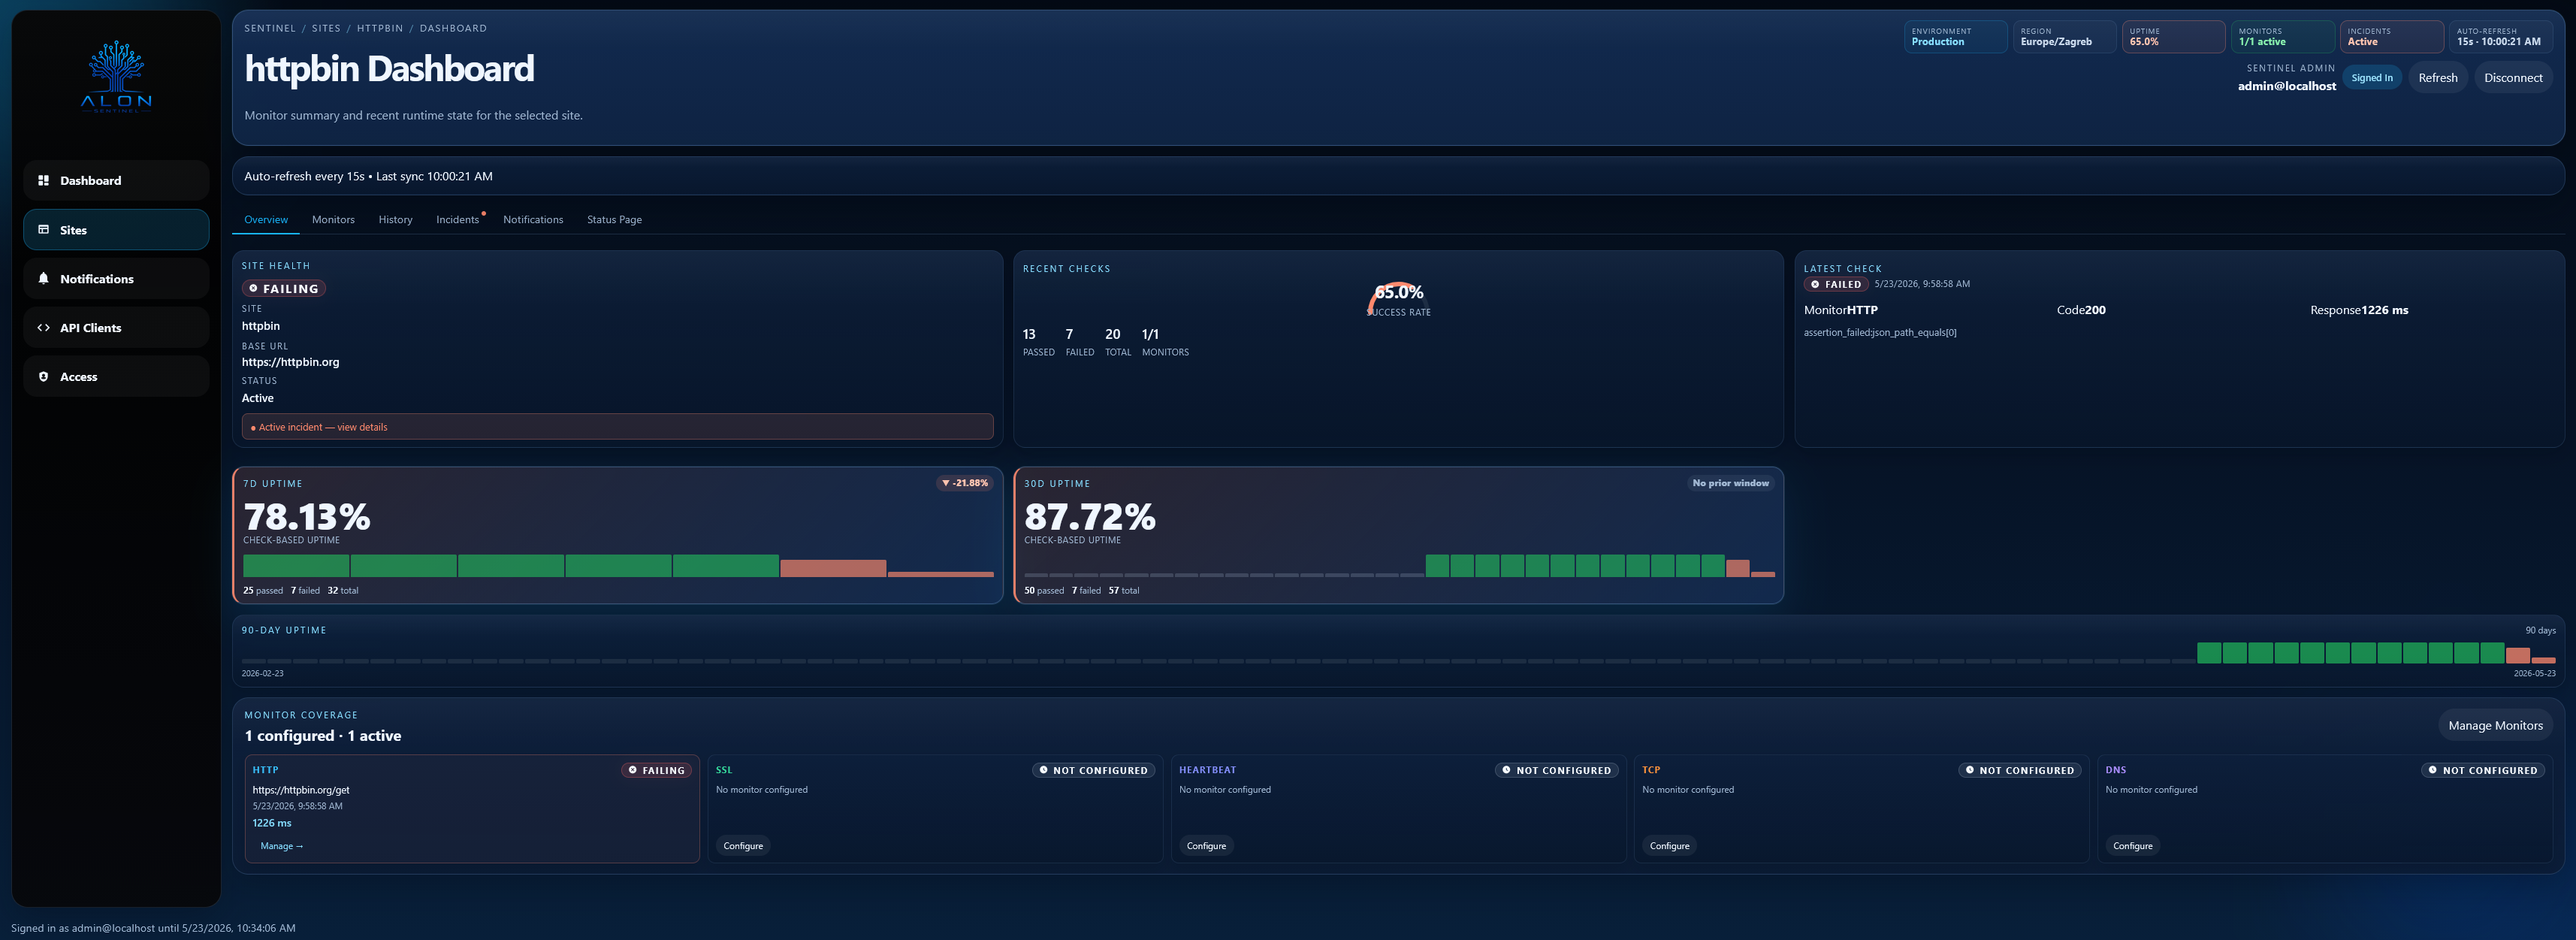Viewport: 2576px width, 940px height.
Task: Click the first green bar in 7D uptime
Action: tap(296, 566)
